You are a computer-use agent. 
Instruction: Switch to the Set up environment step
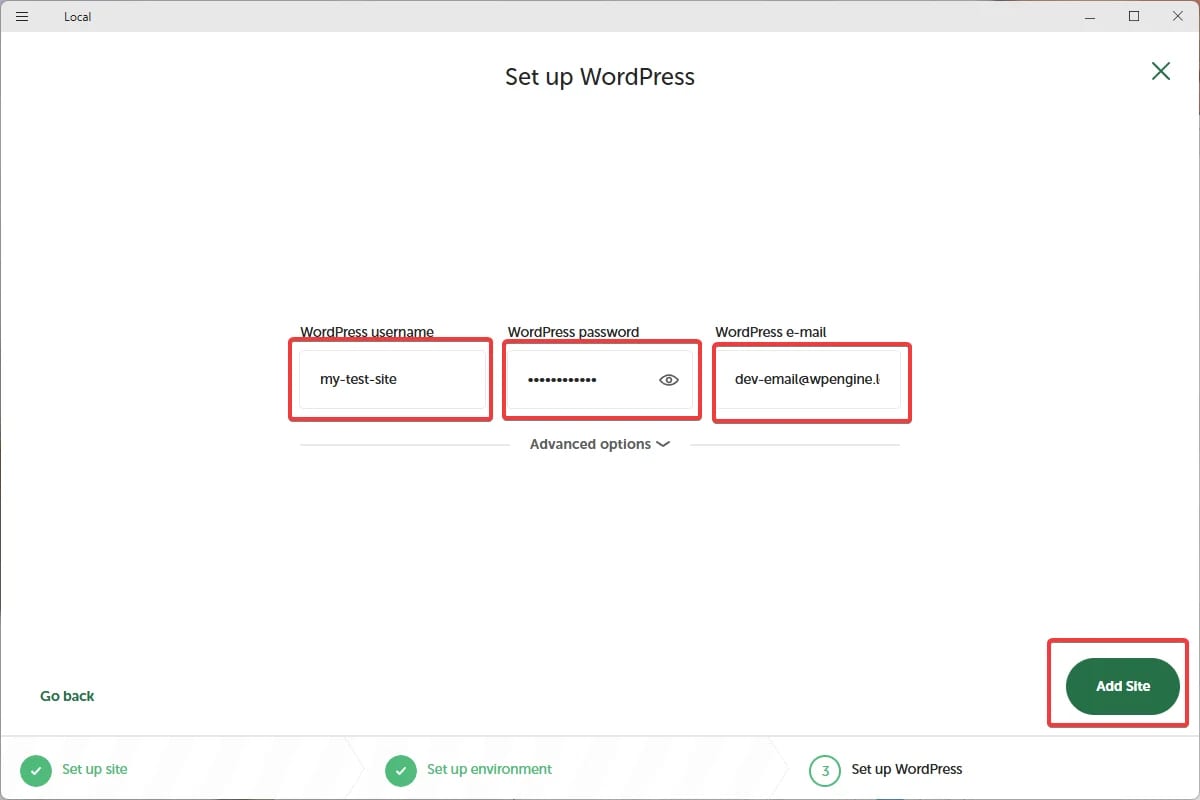[489, 770]
